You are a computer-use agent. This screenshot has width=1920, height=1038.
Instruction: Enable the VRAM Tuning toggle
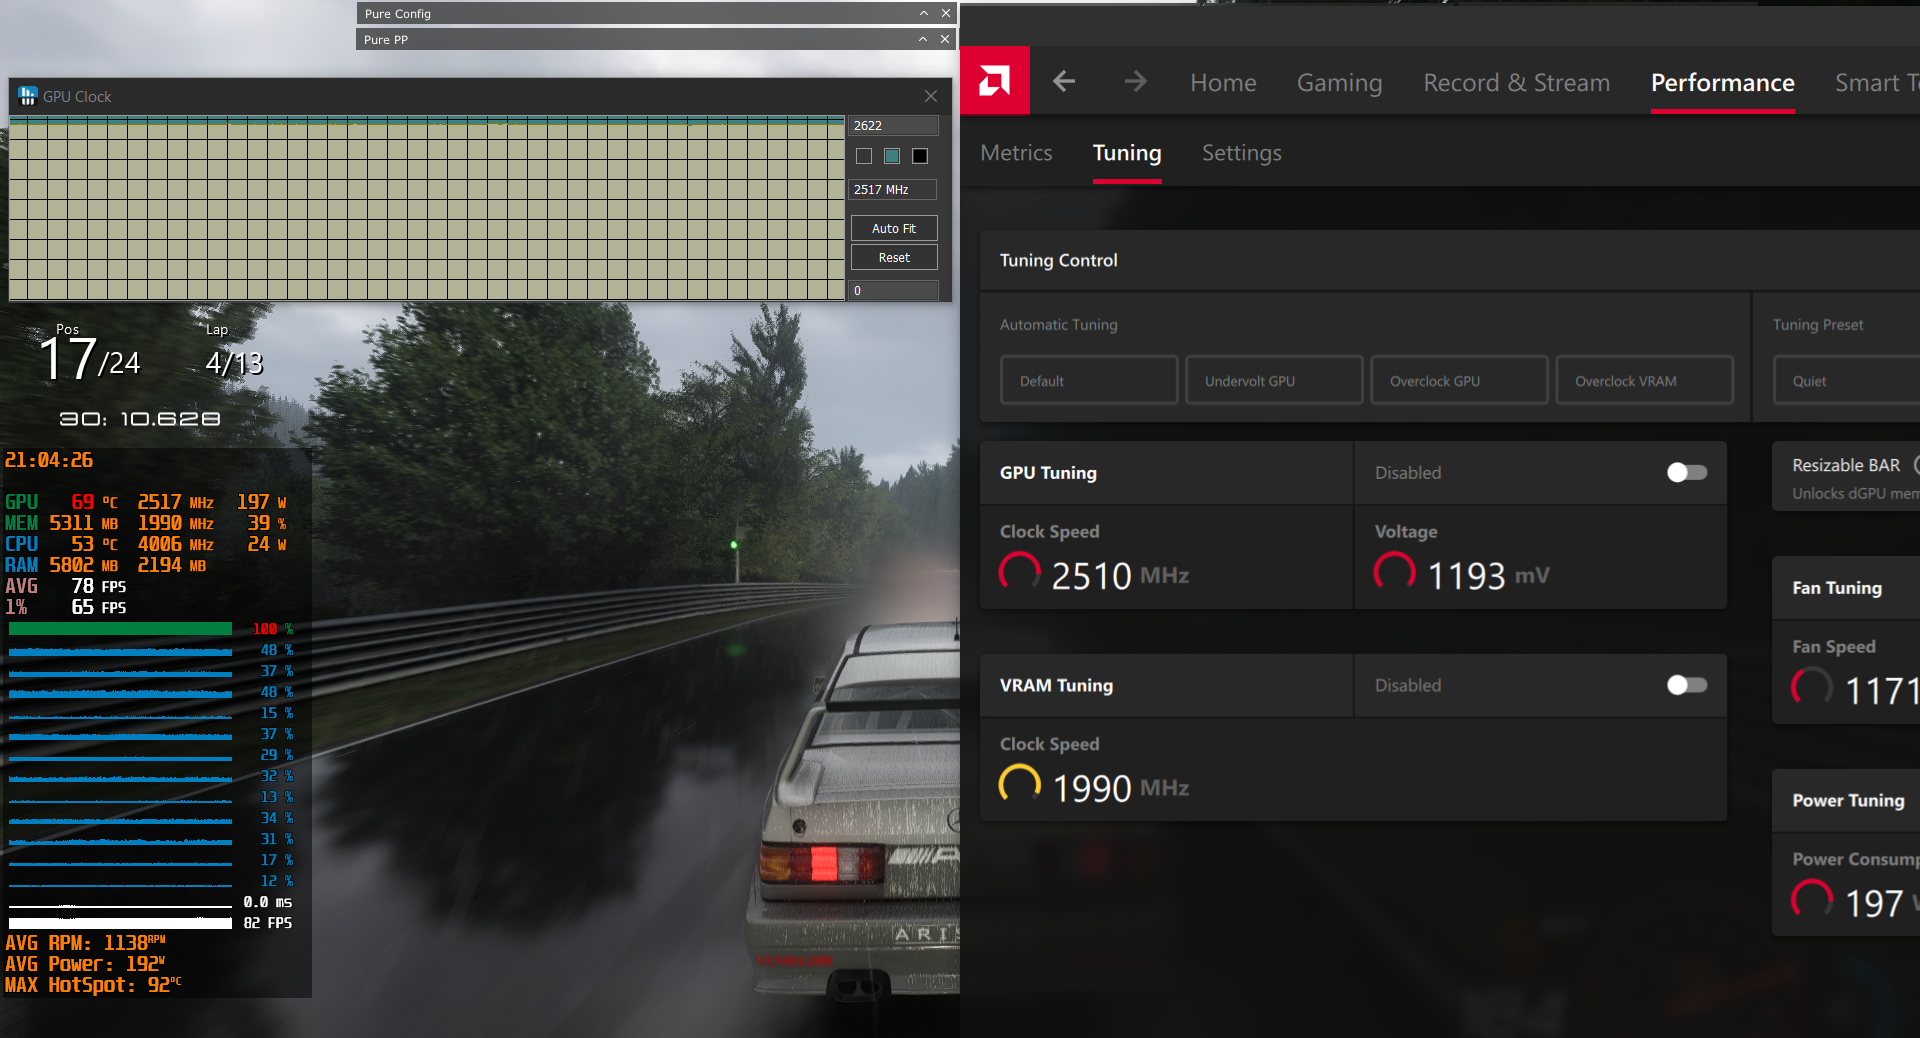1687,685
